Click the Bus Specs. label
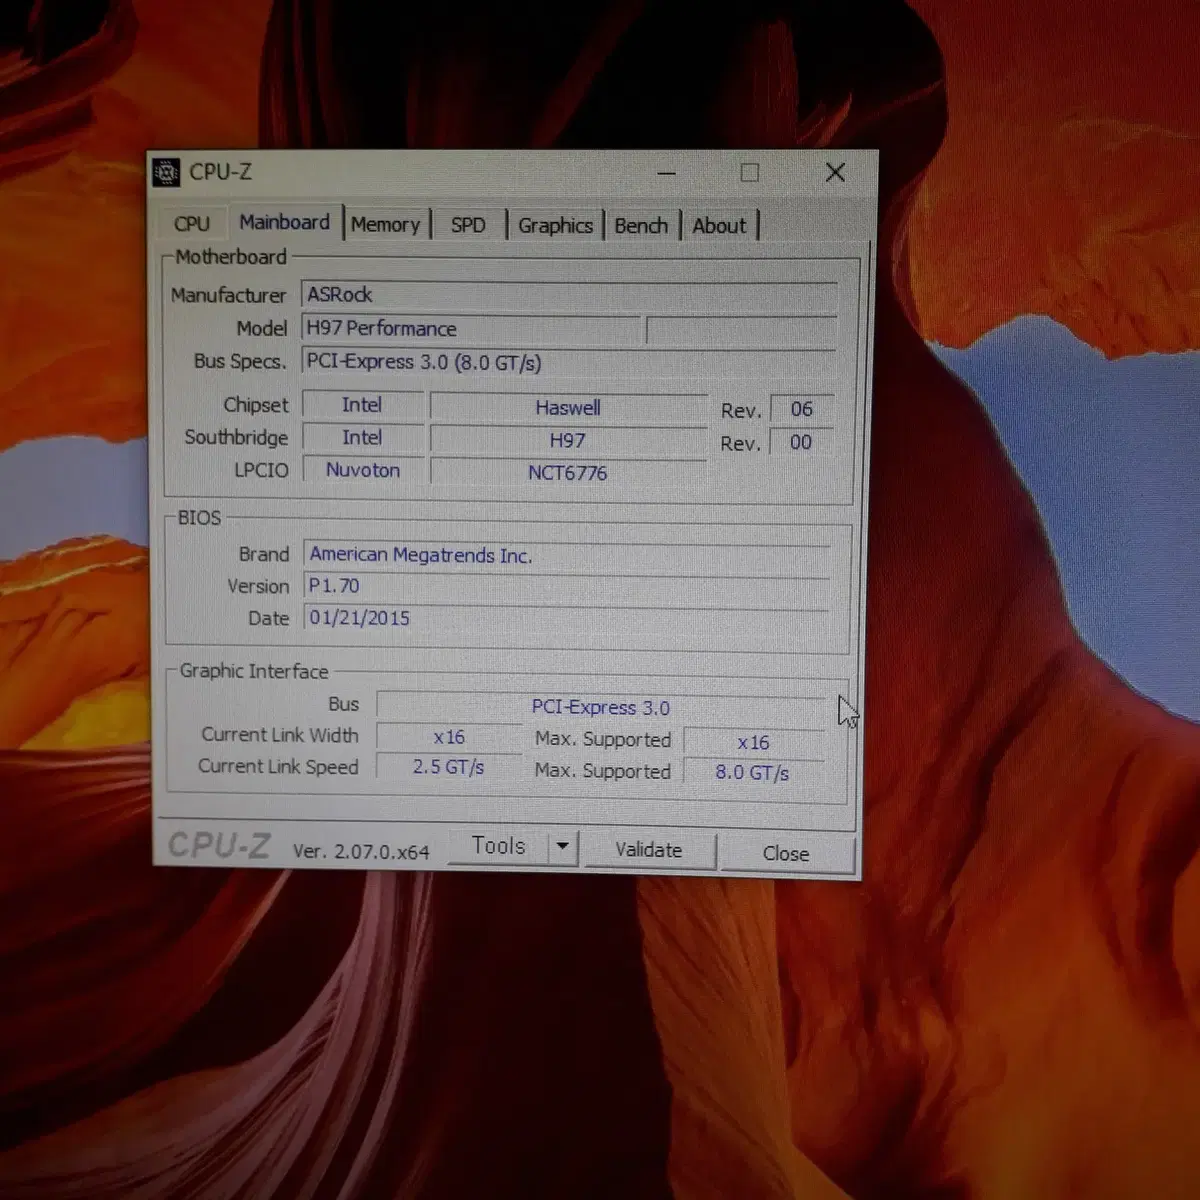1200x1200 pixels. point(240,361)
